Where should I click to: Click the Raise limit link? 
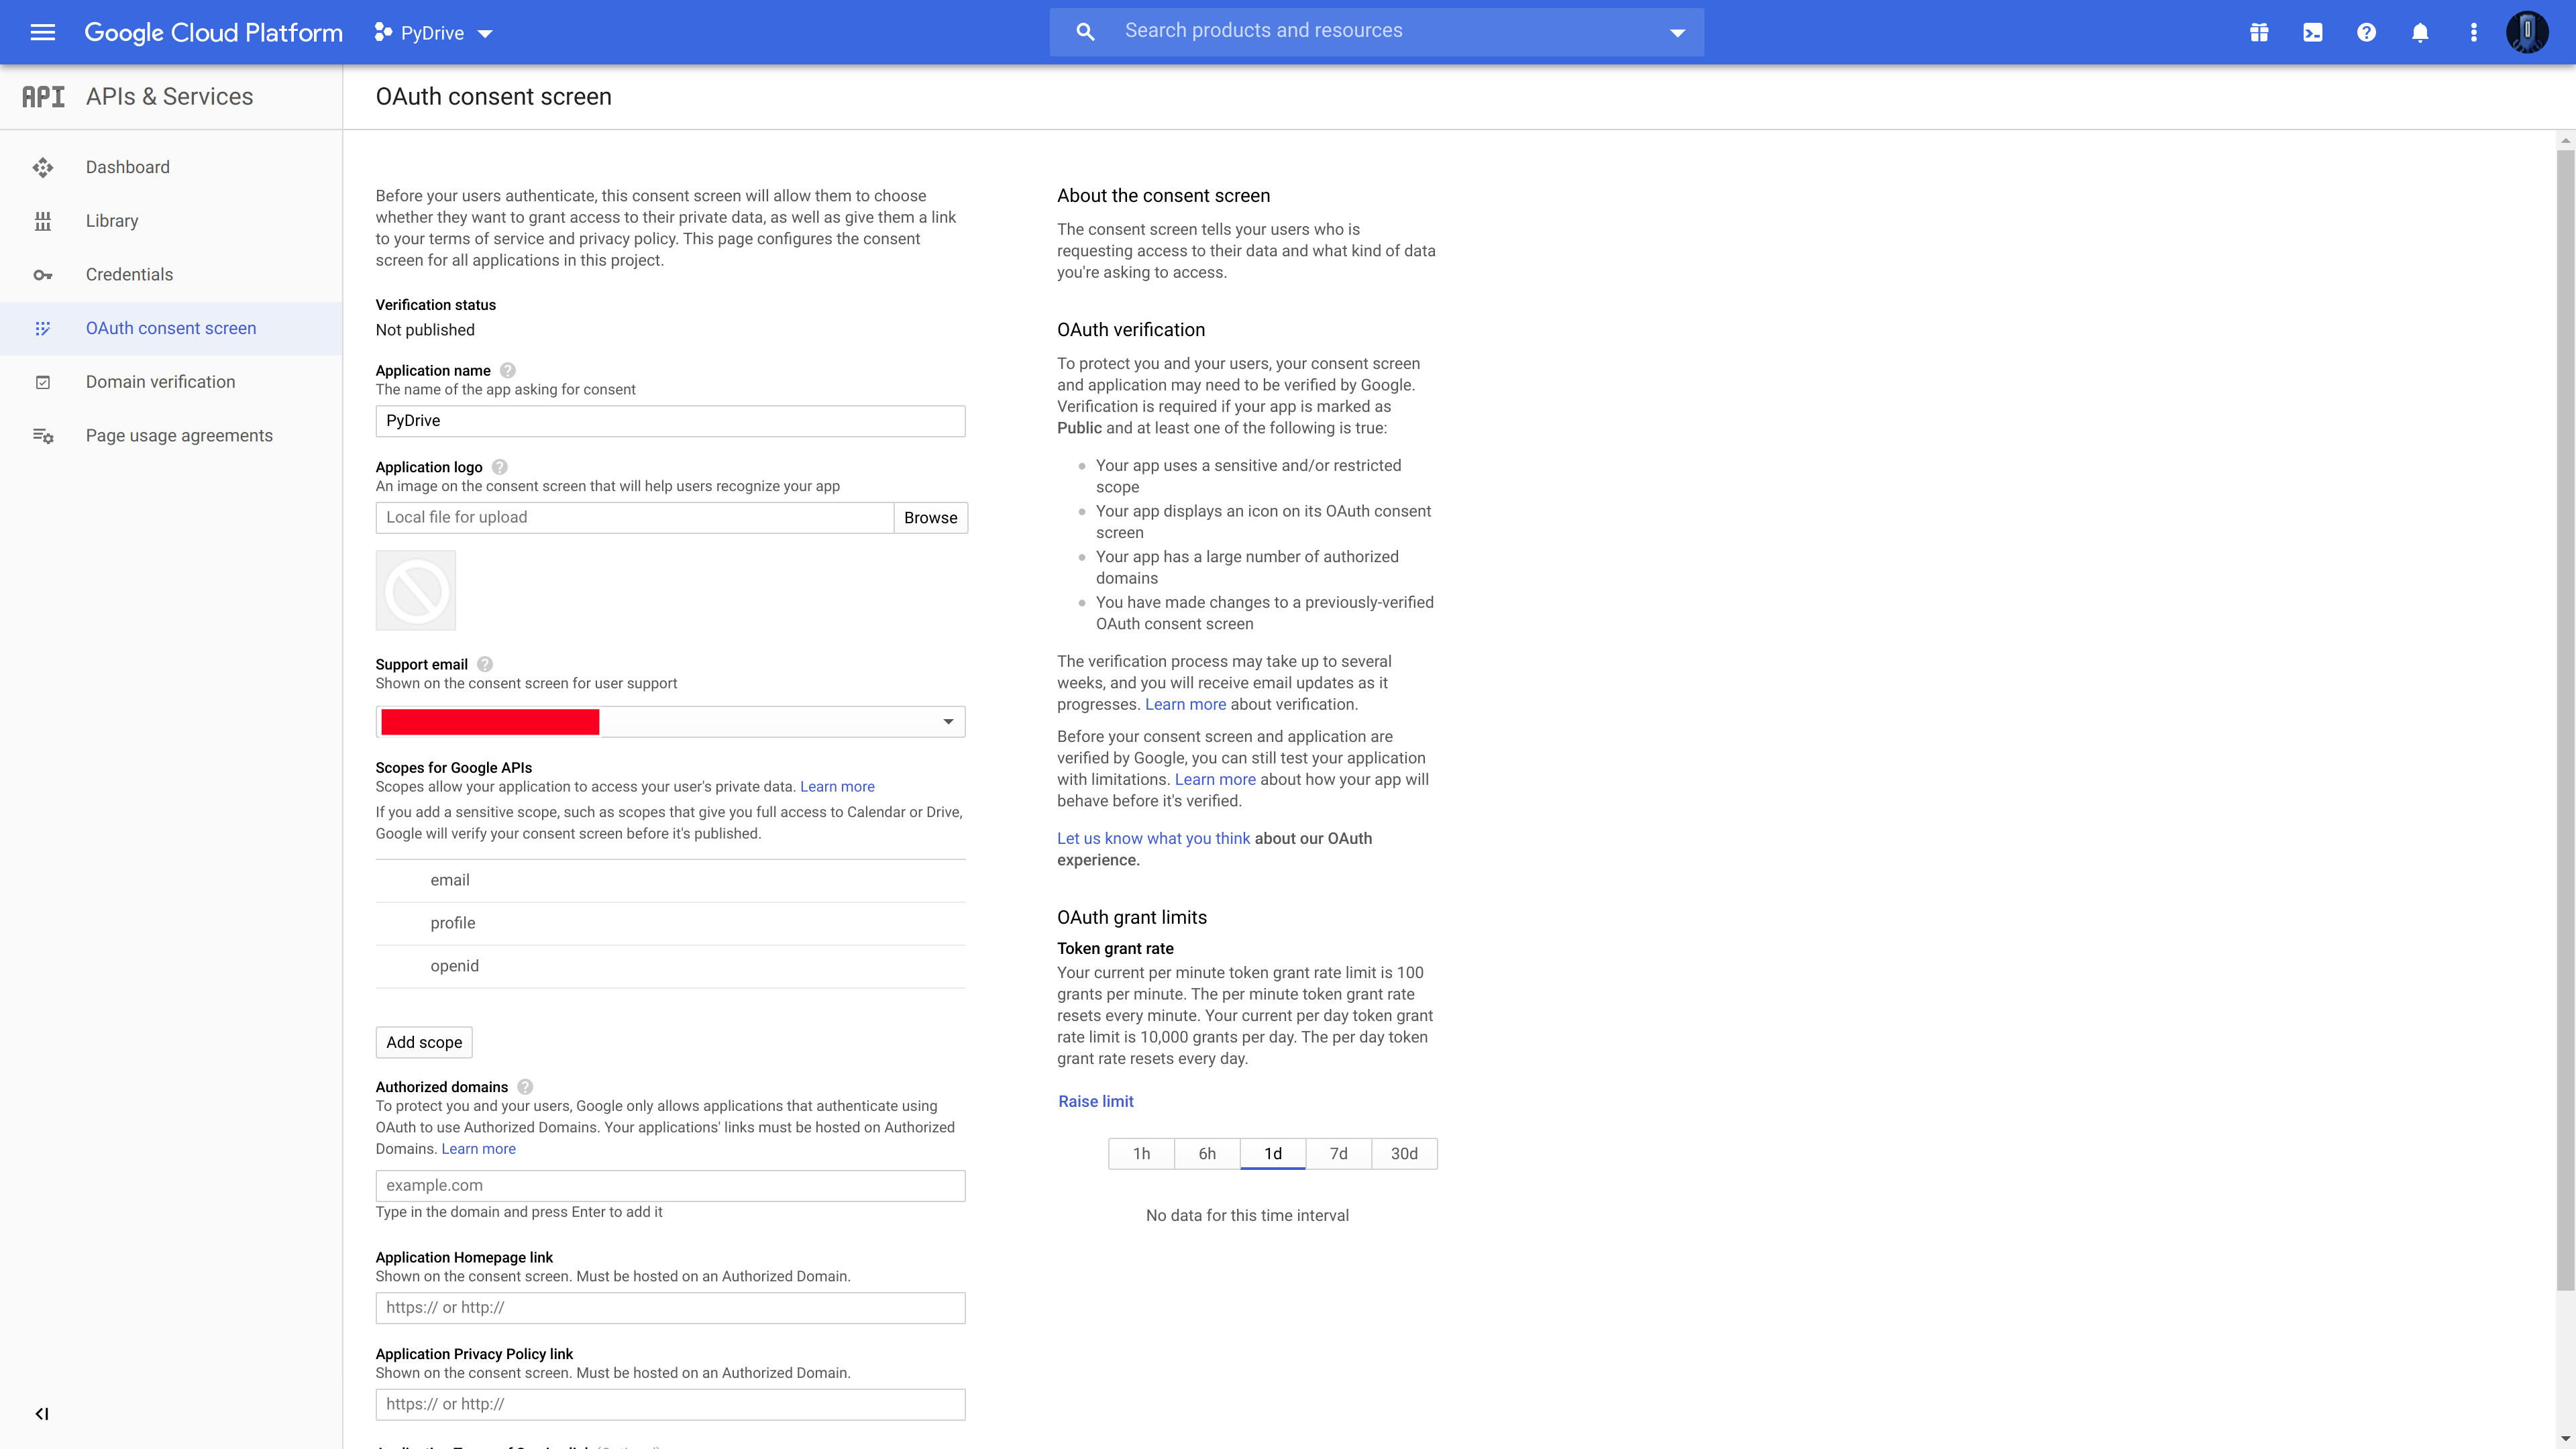click(1096, 1101)
